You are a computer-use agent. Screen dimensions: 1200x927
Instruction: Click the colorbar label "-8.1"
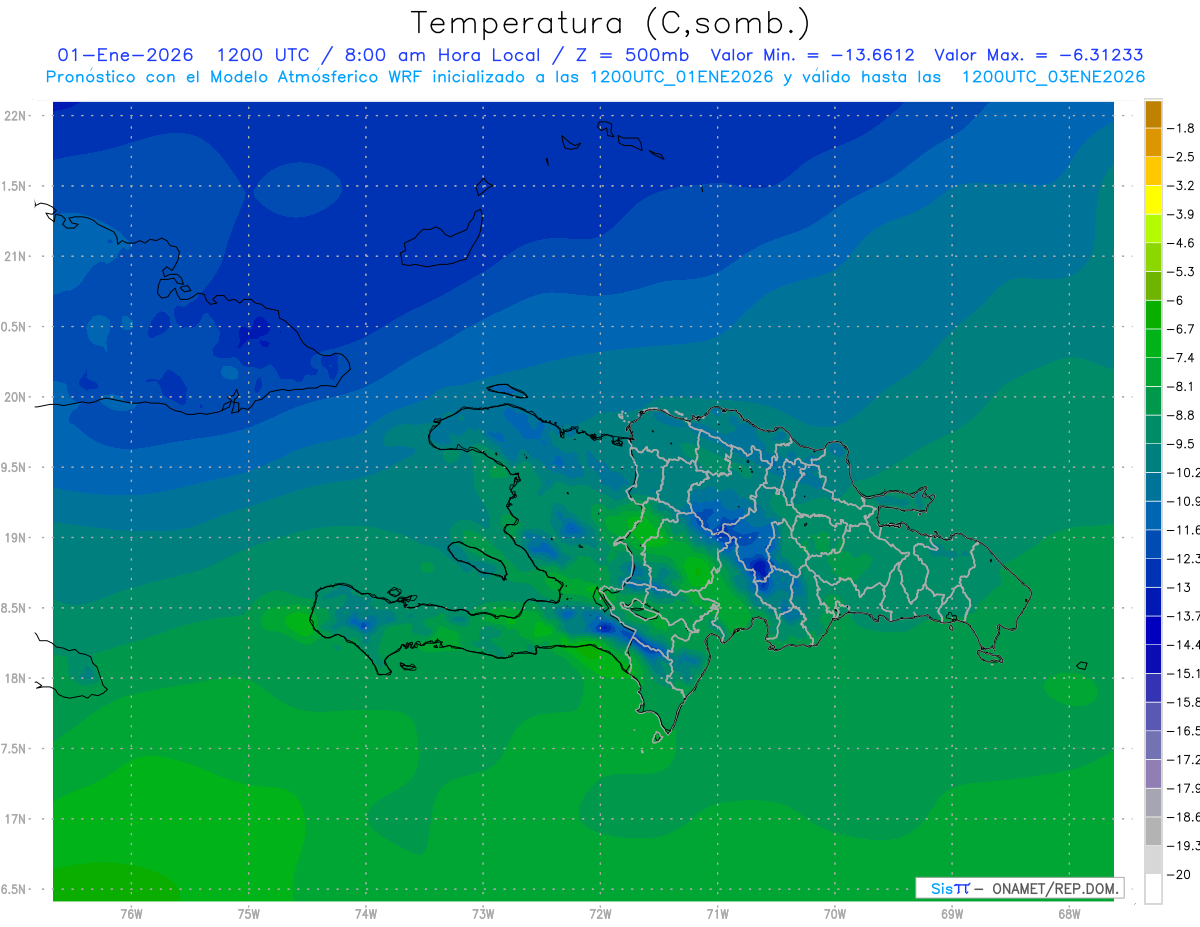[1183, 386]
